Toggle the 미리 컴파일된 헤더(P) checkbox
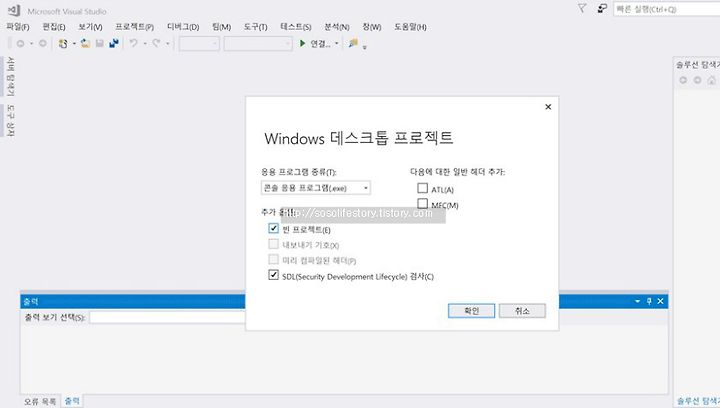The image size is (720, 408). 274,259
